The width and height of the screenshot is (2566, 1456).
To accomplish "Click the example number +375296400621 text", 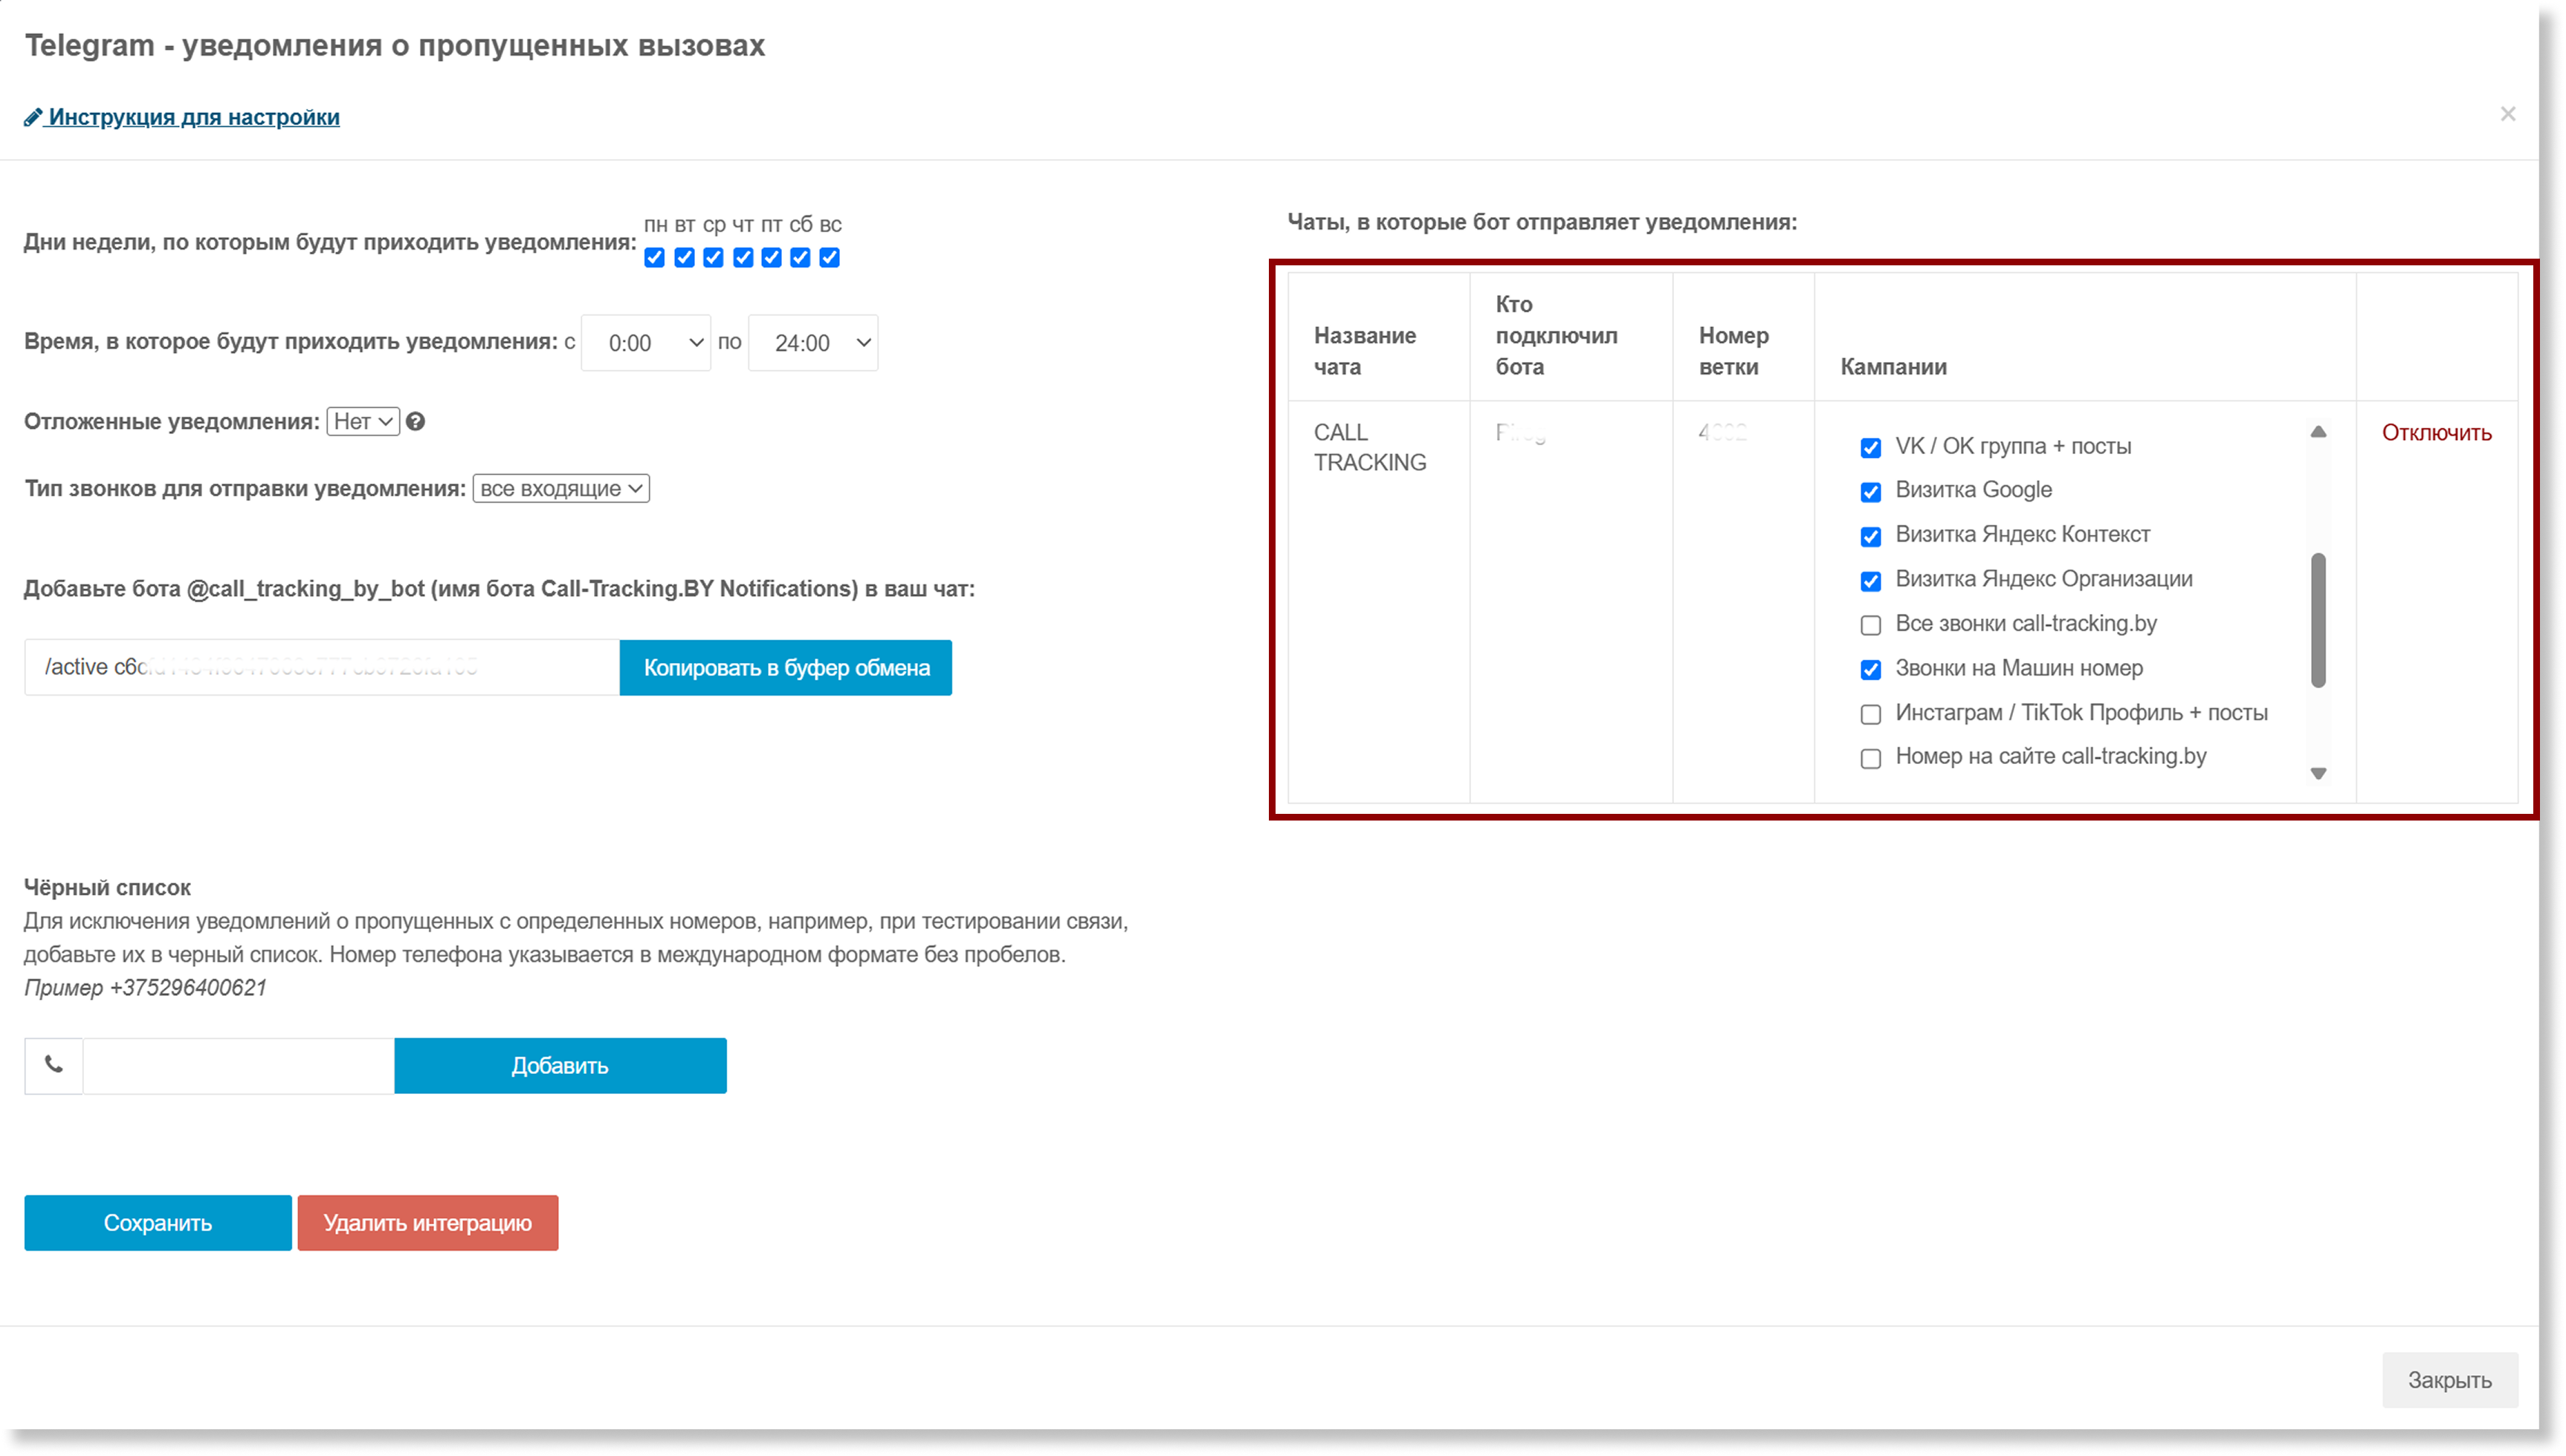I will coord(188,988).
